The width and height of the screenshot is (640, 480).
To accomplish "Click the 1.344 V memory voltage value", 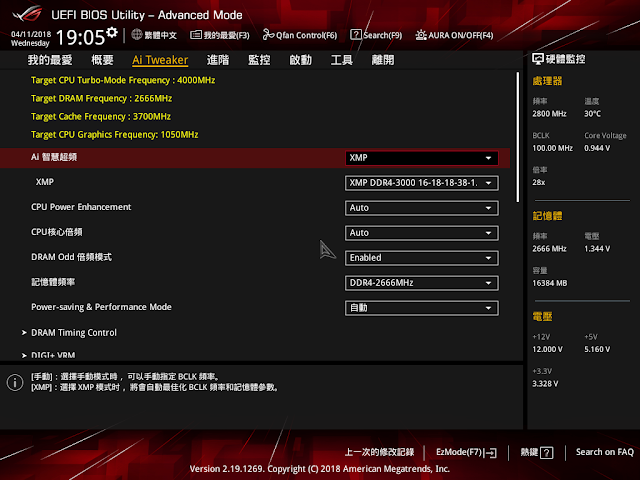I will click(597, 249).
